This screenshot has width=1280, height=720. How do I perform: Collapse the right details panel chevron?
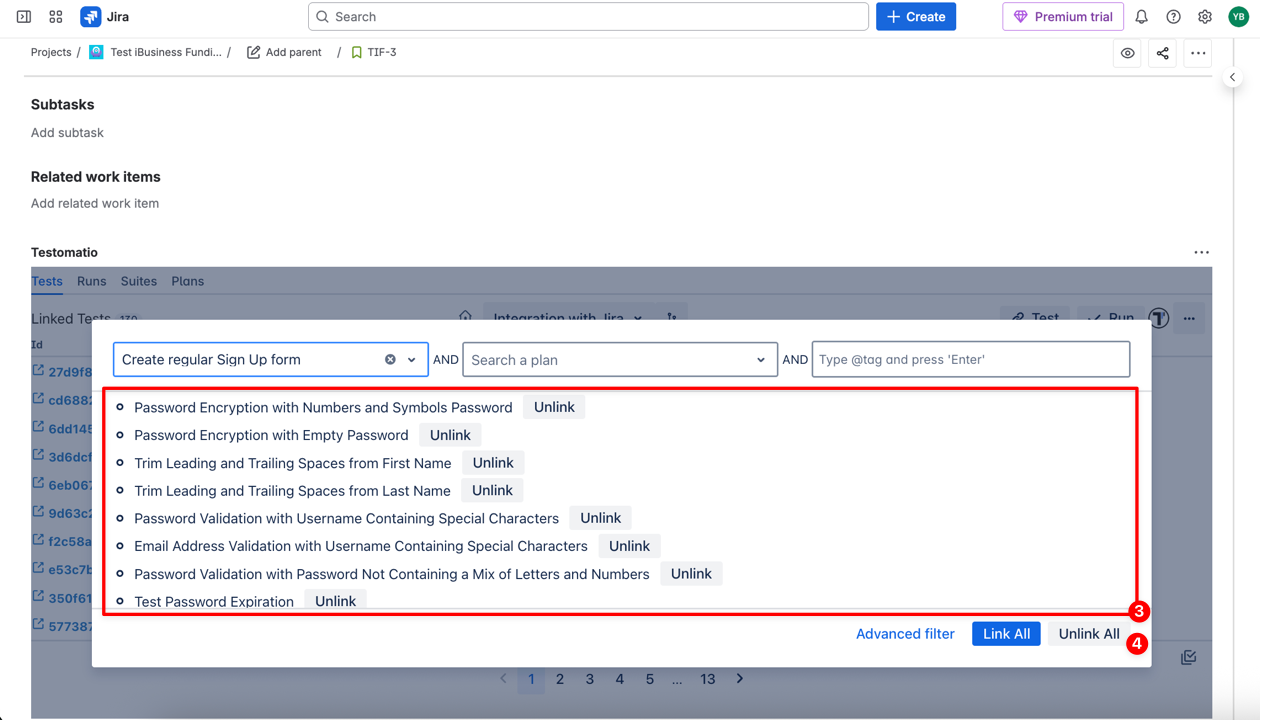[x=1233, y=77]
